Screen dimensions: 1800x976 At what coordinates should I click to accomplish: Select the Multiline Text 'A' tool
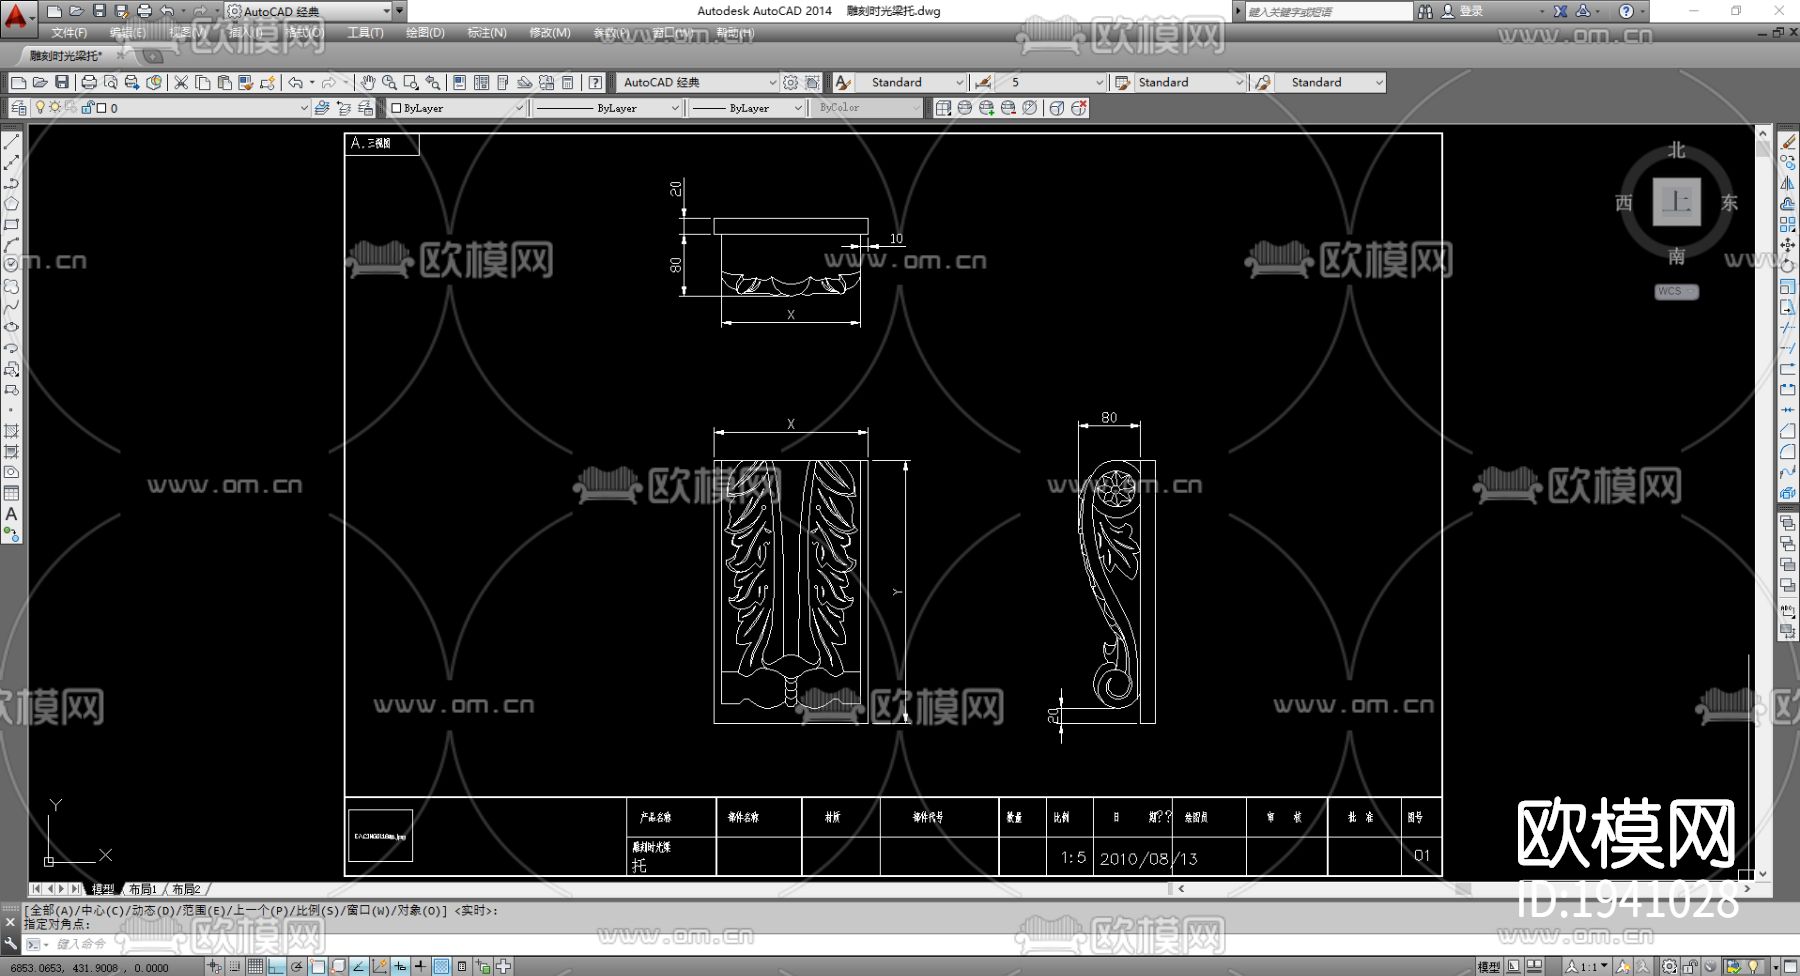tap(11, 514)
